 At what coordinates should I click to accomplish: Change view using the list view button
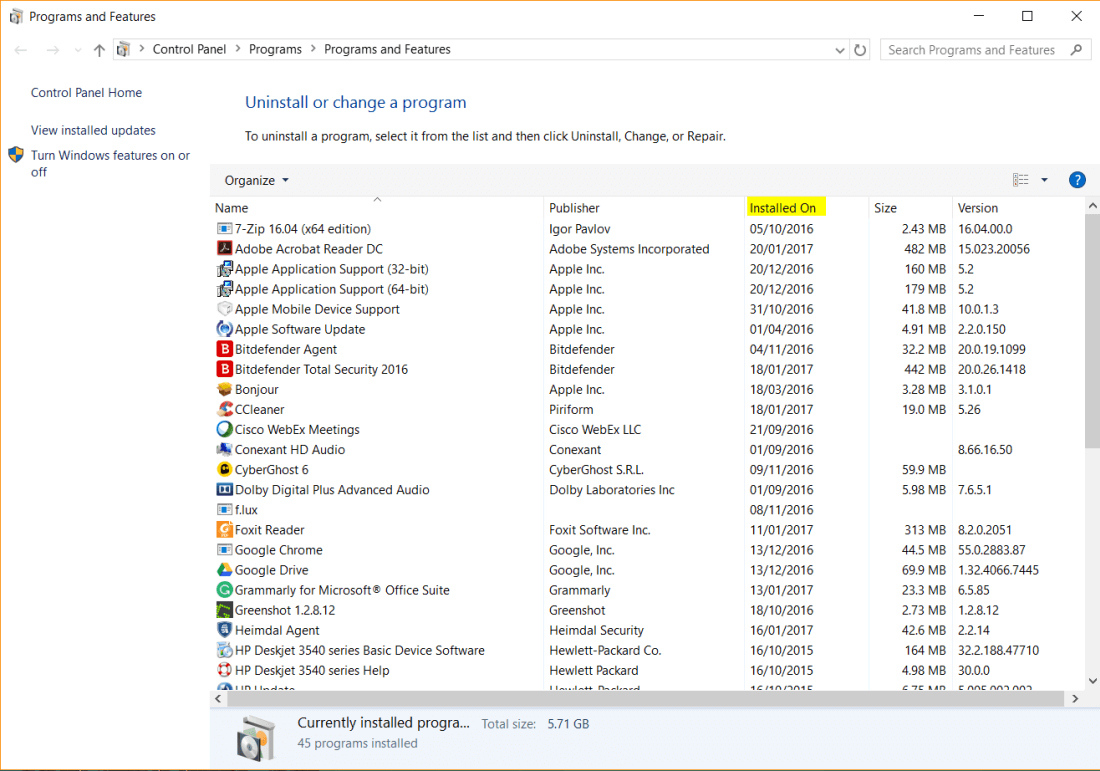coord(1021,180)
